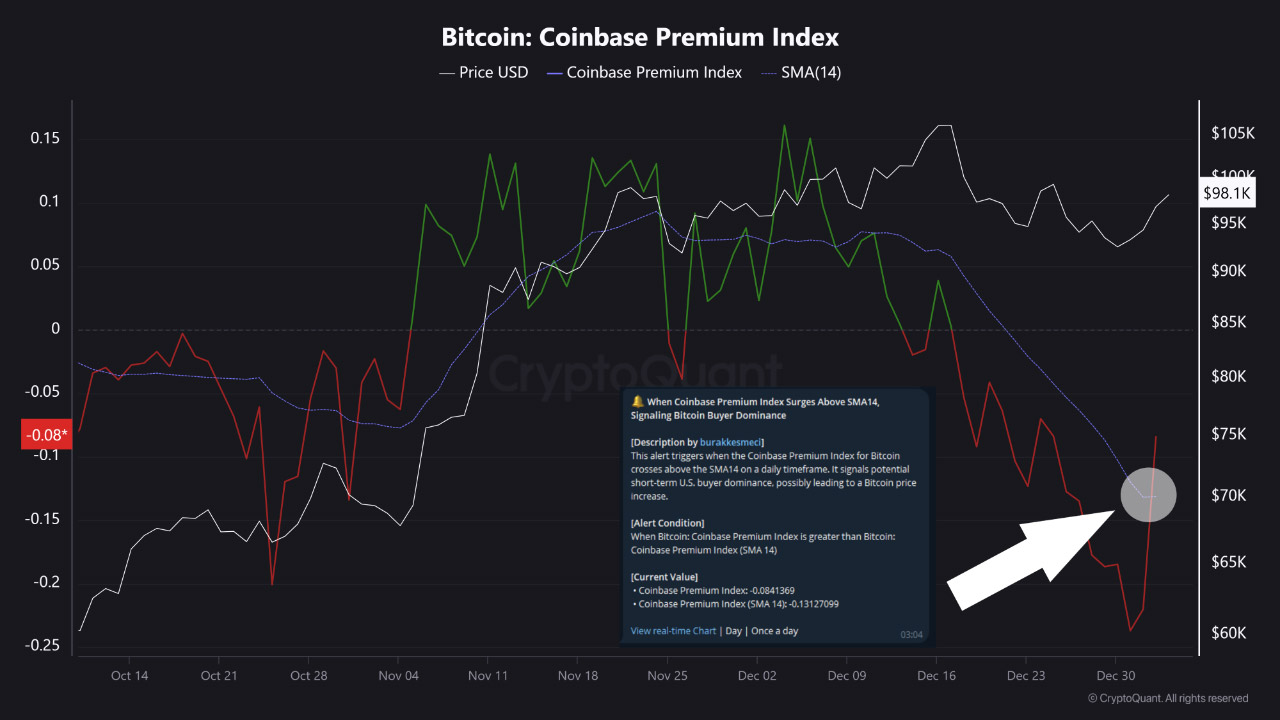Click the bell icon in the alert popup

click(638, 401)
